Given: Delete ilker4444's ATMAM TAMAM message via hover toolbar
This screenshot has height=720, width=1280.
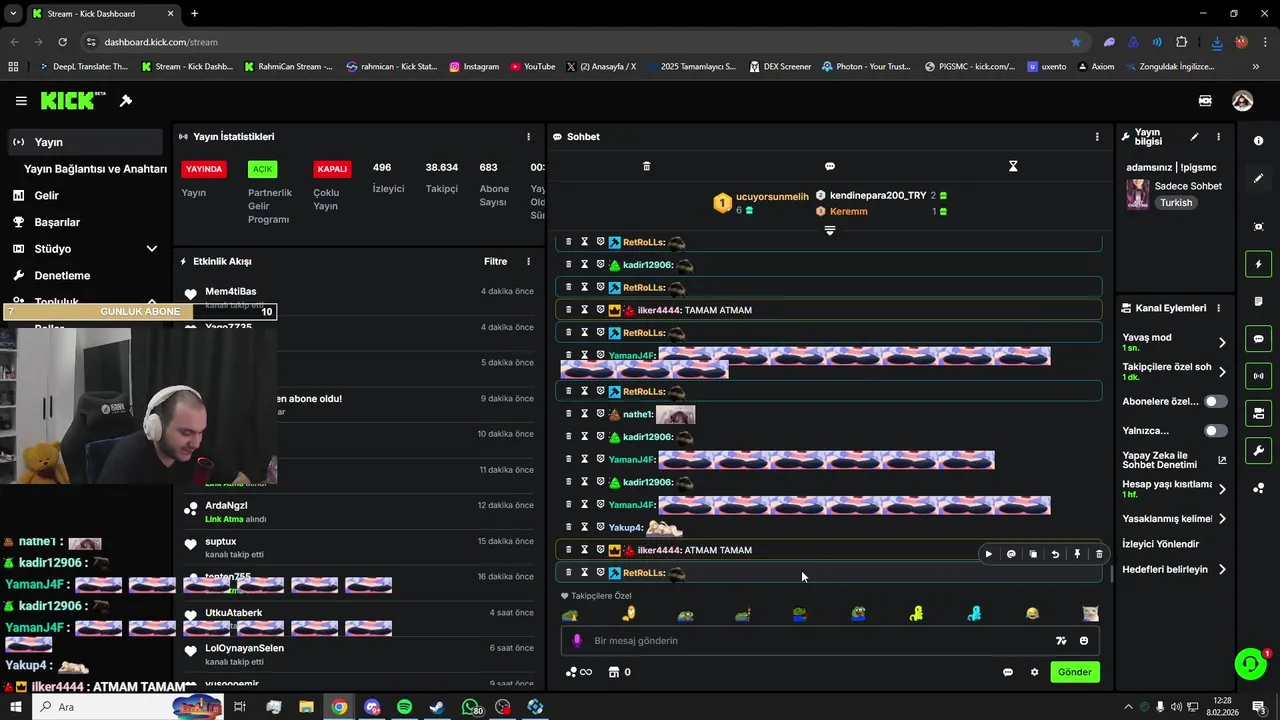Looking at the screenshot, I should point(1099,554).
